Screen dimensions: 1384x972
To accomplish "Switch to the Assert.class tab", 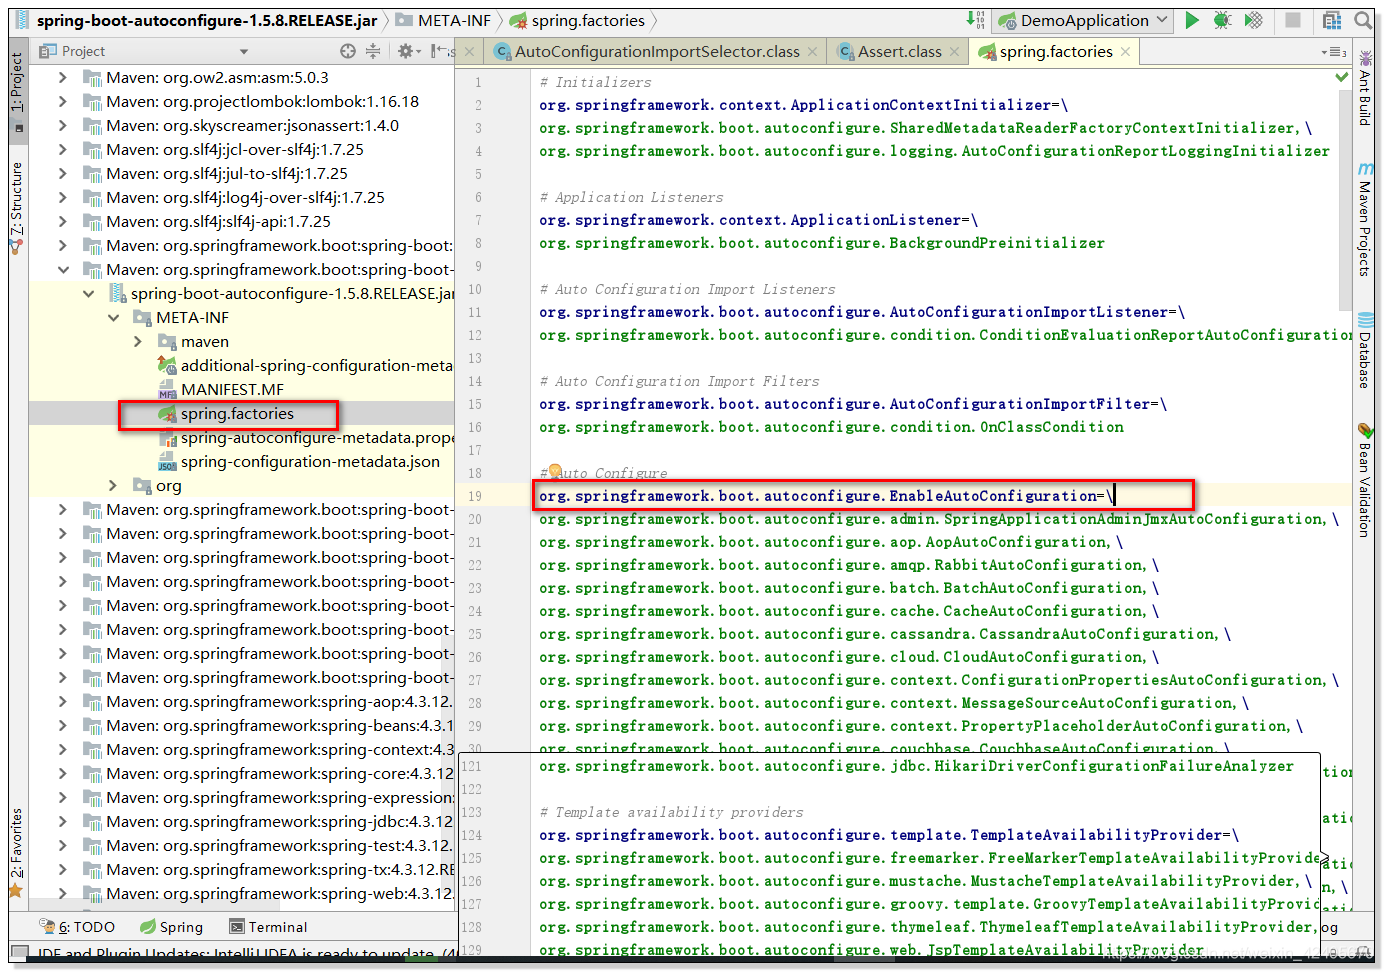I will (899, 52).
